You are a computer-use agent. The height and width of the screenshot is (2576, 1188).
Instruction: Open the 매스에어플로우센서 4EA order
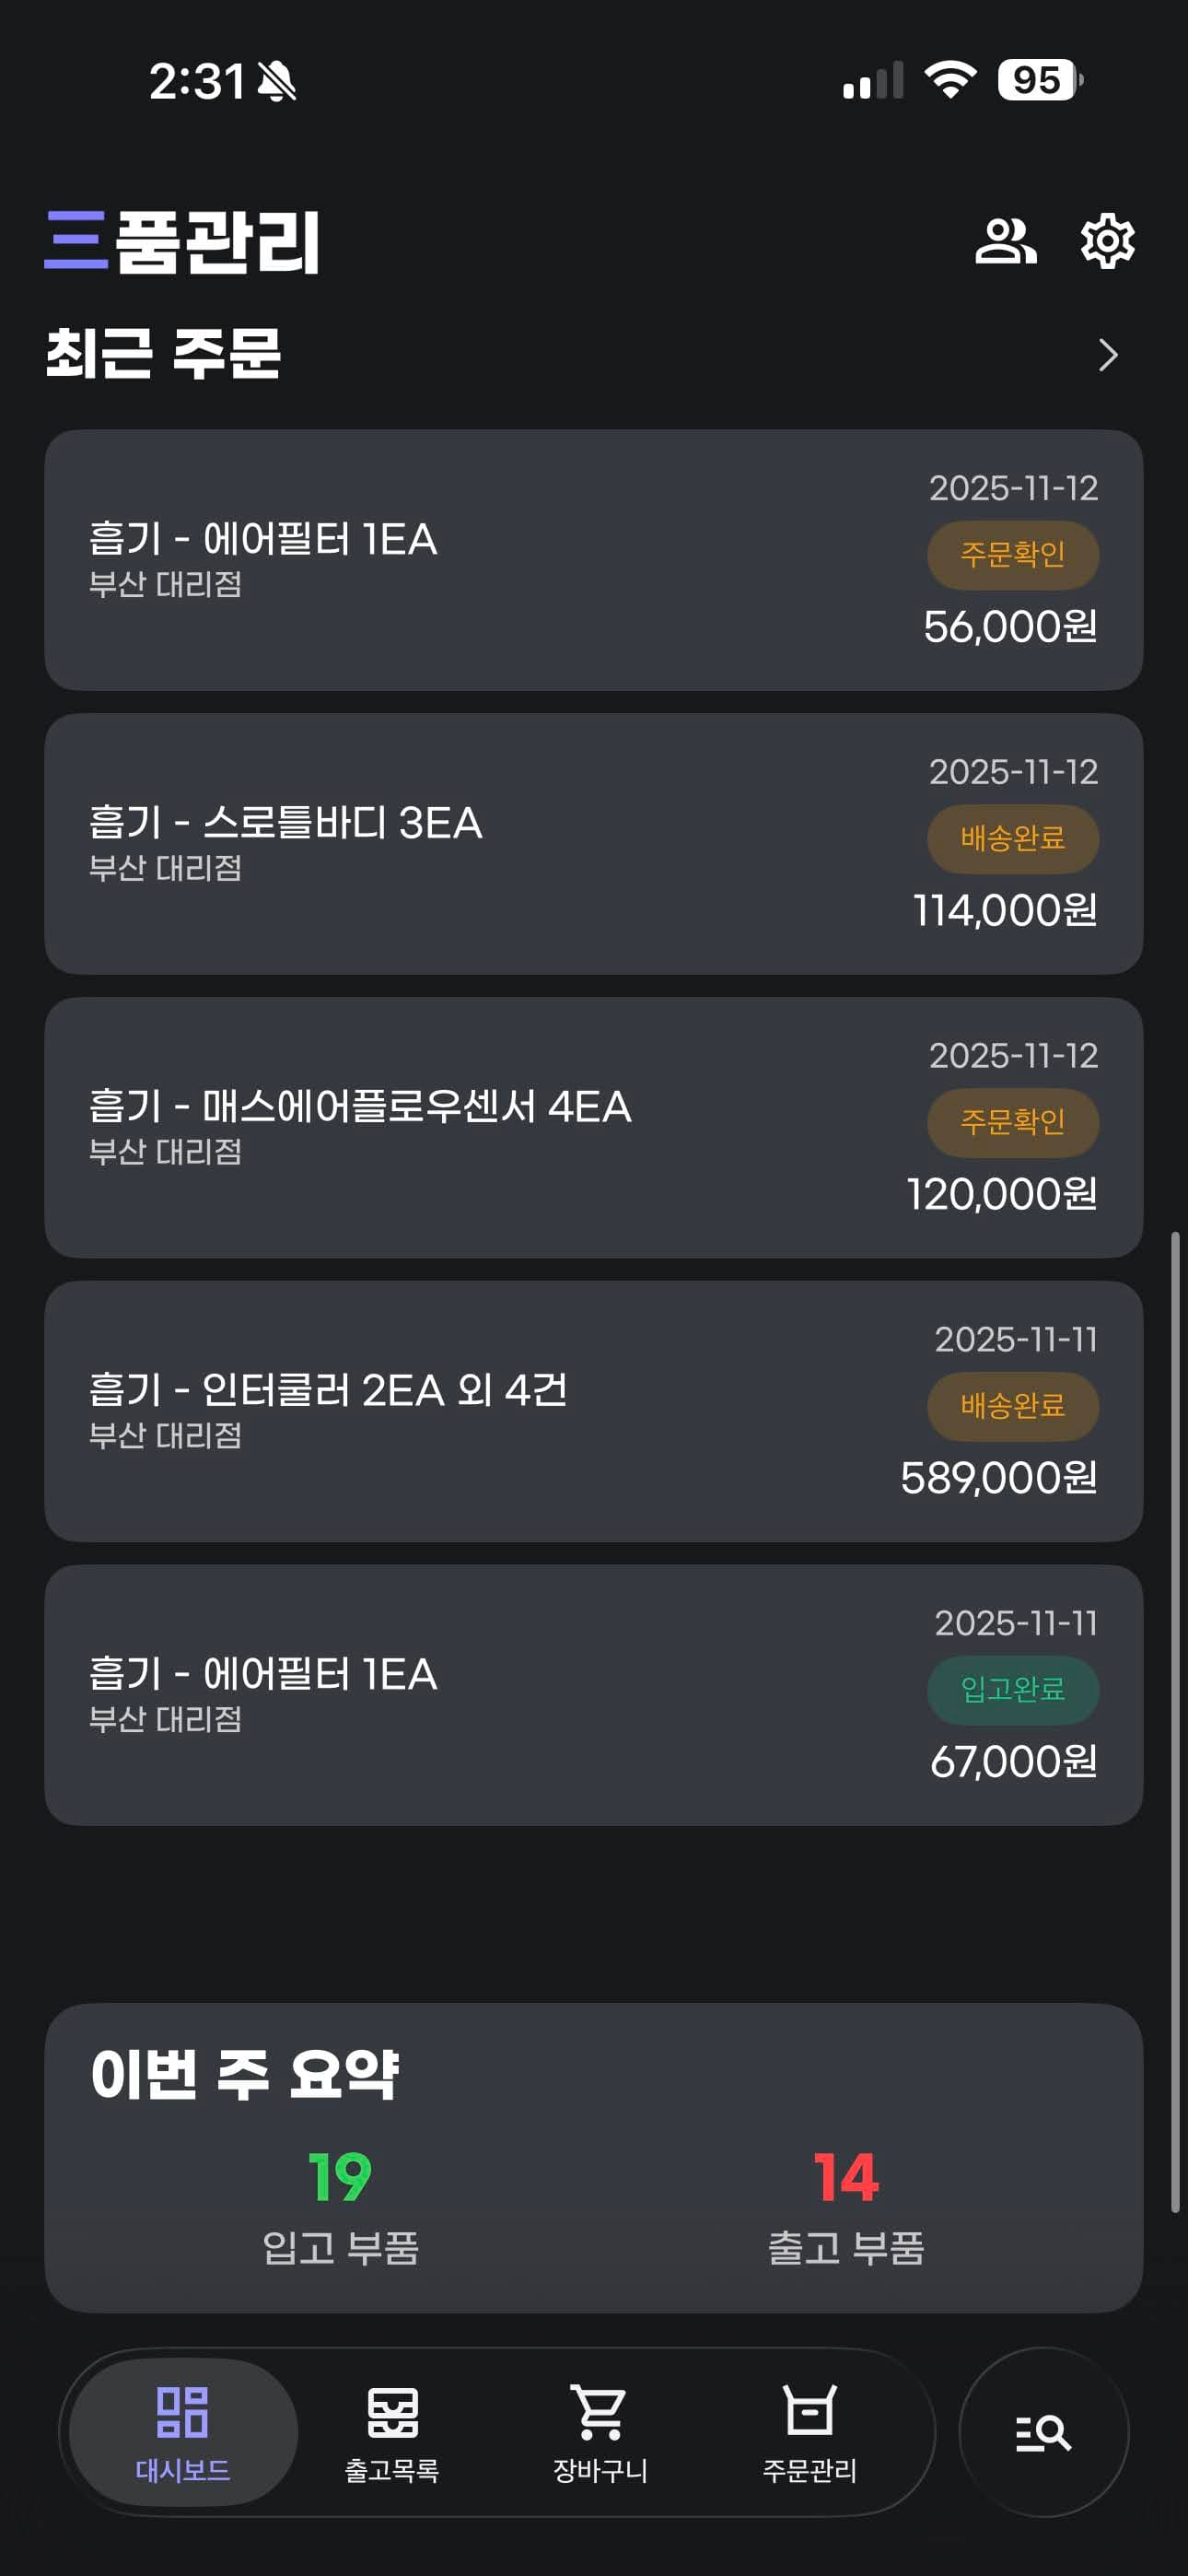pyautogui.click(x=593, y=1127)
